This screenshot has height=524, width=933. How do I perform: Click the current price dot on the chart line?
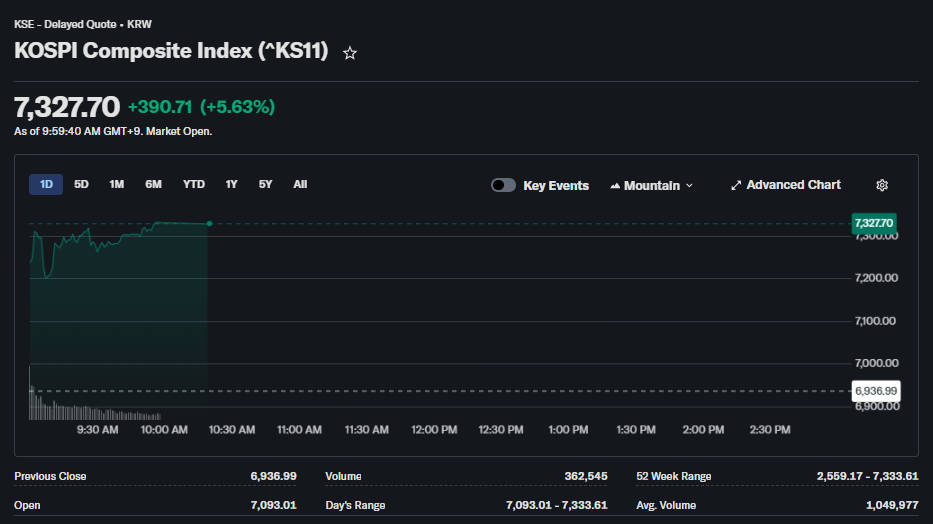point(209,224)
